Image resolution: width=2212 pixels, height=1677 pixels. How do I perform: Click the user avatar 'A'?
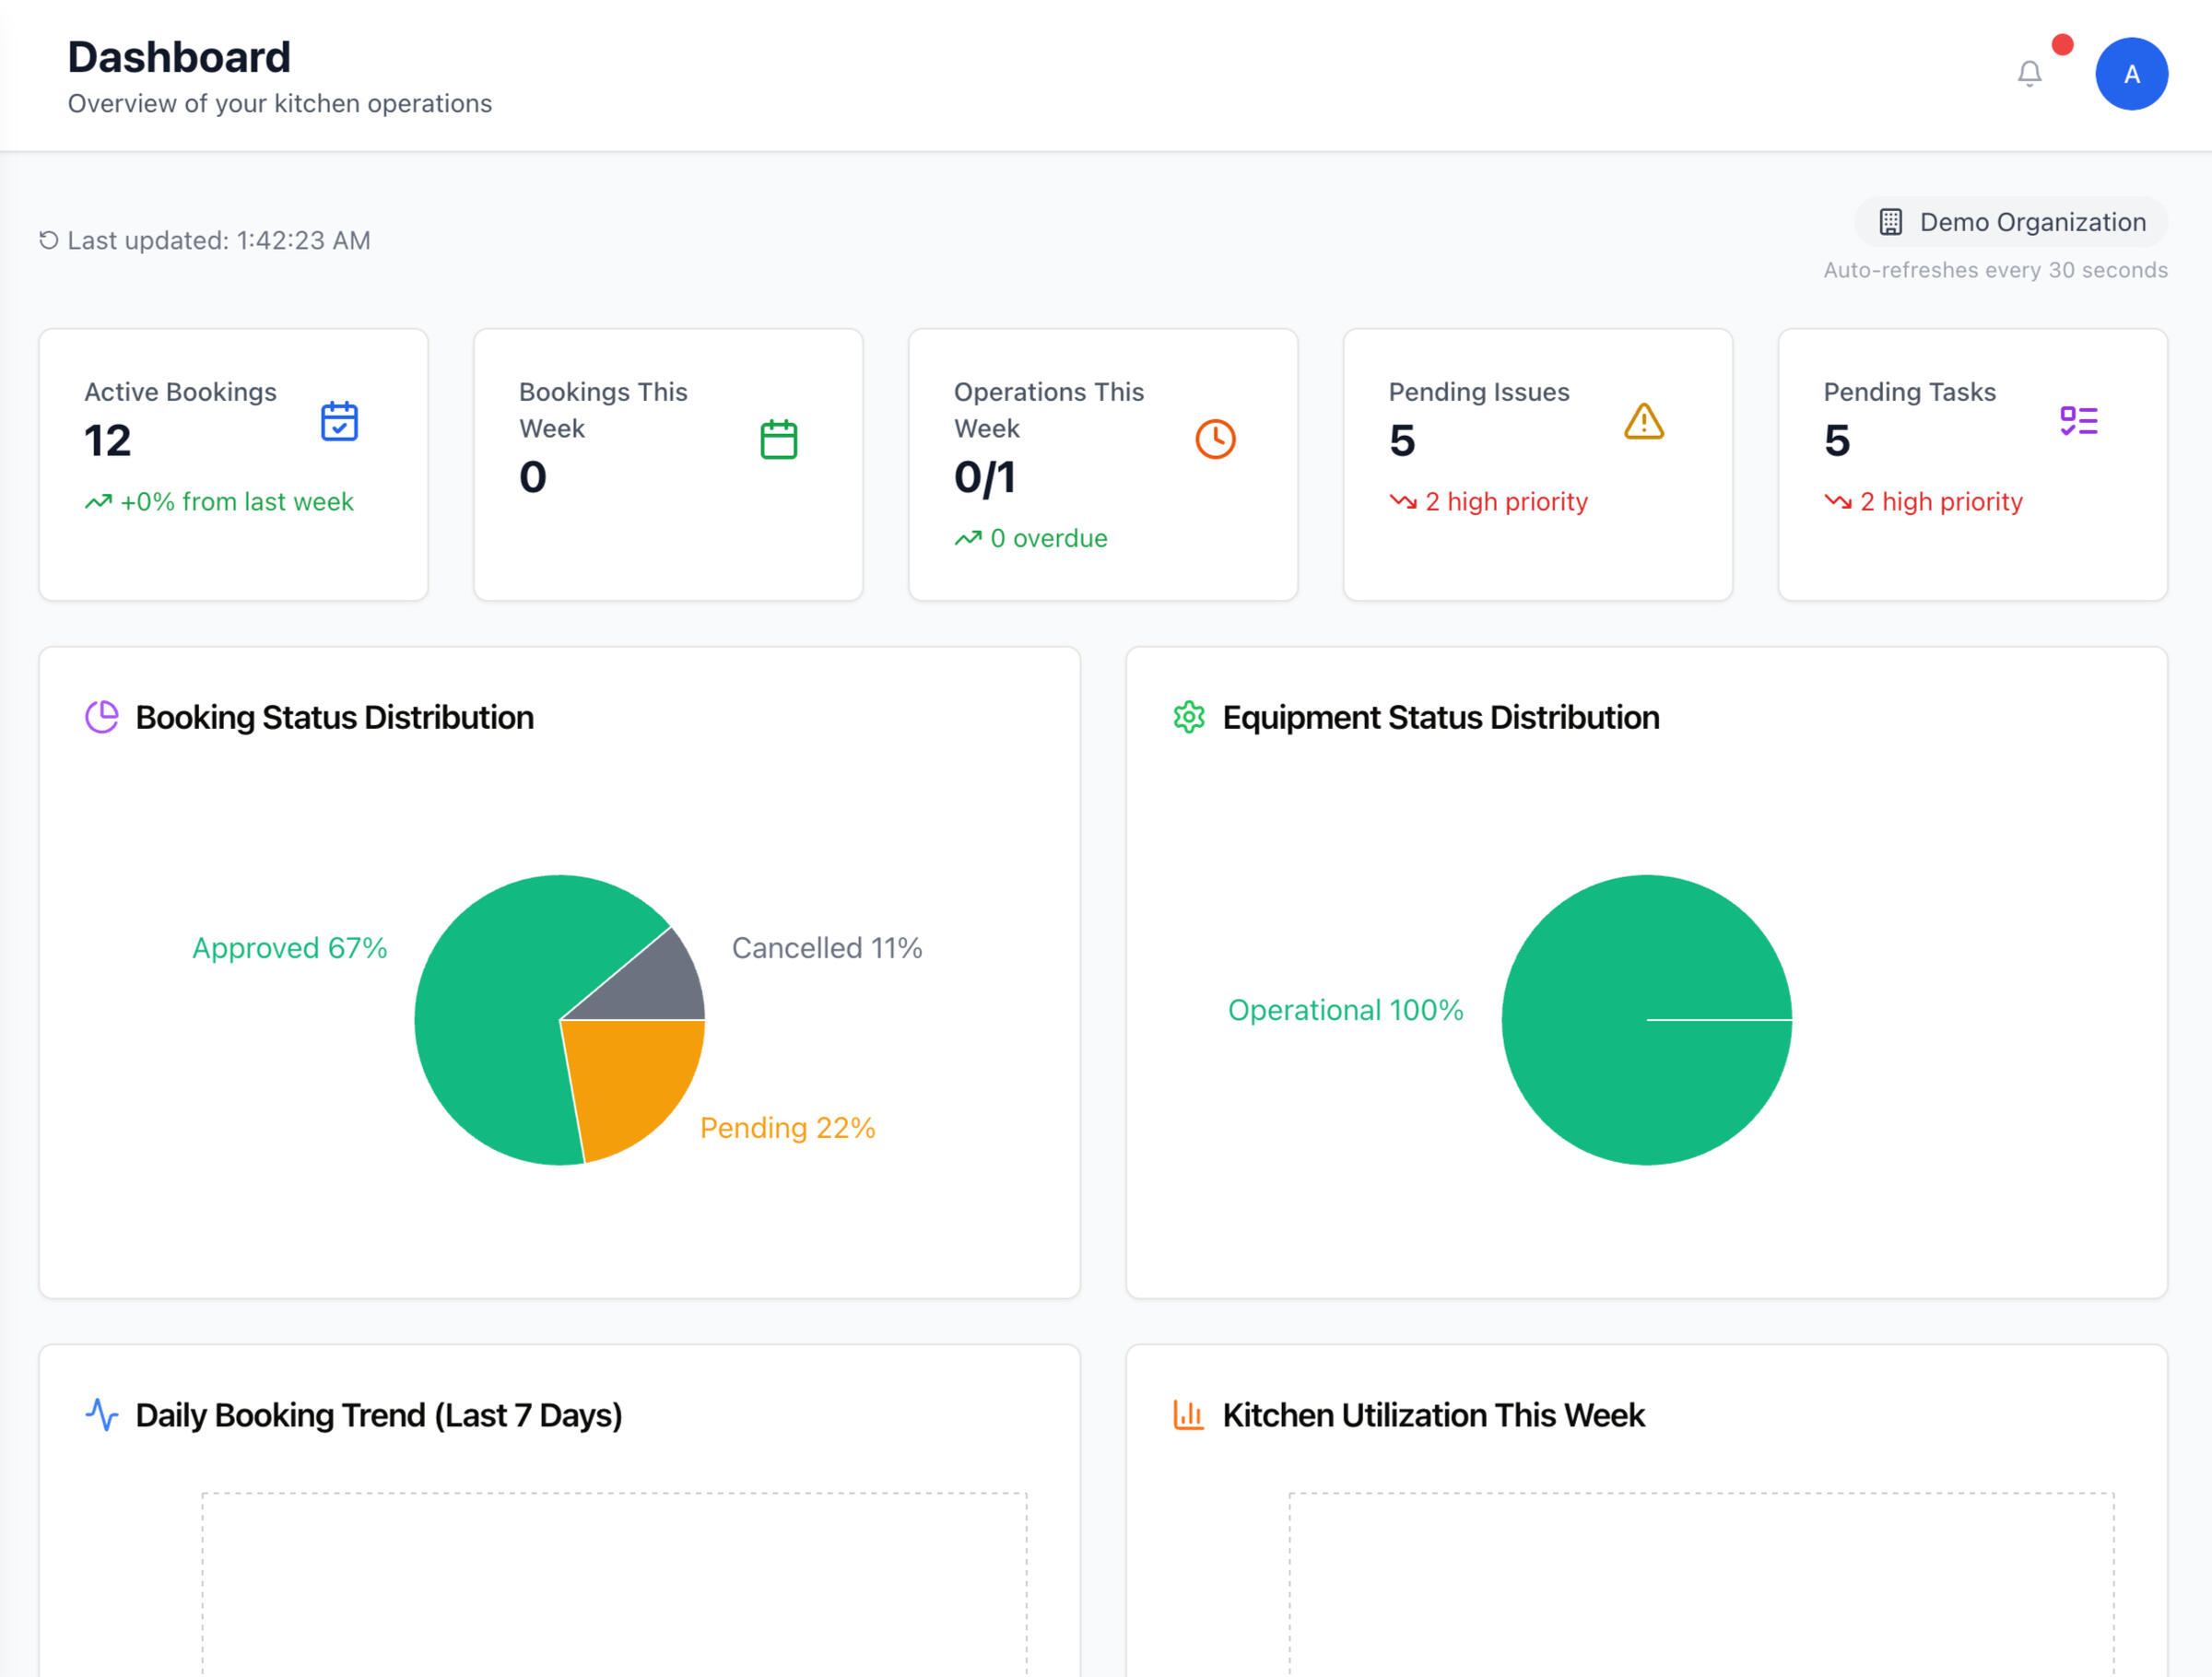[x=2131, y=74]
